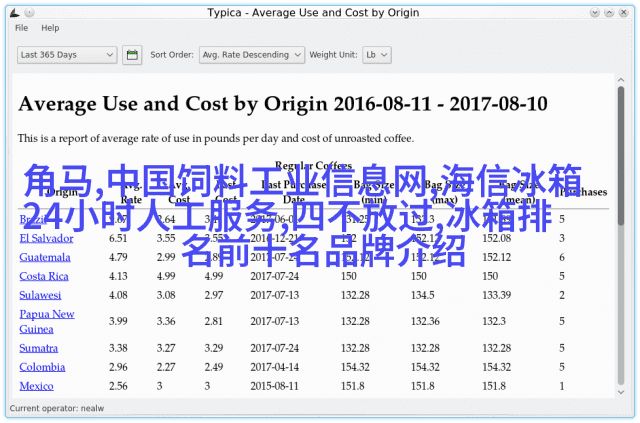Image resolution: width=640 pixels, height=423 pixels.
Task: Click the pin button next to window icon
Action: point(30,12)
